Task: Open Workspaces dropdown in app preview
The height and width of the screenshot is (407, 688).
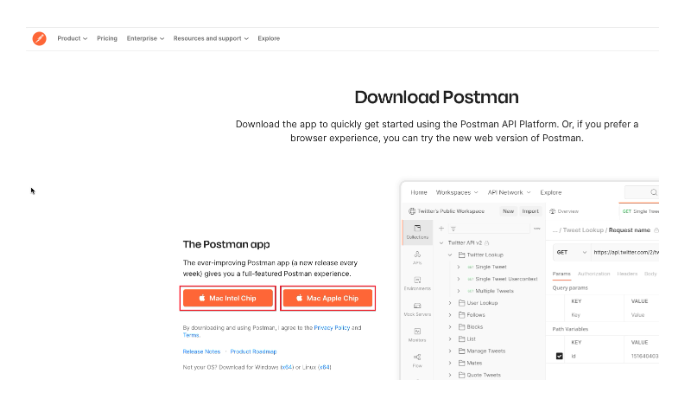Action: click(457, 193)
